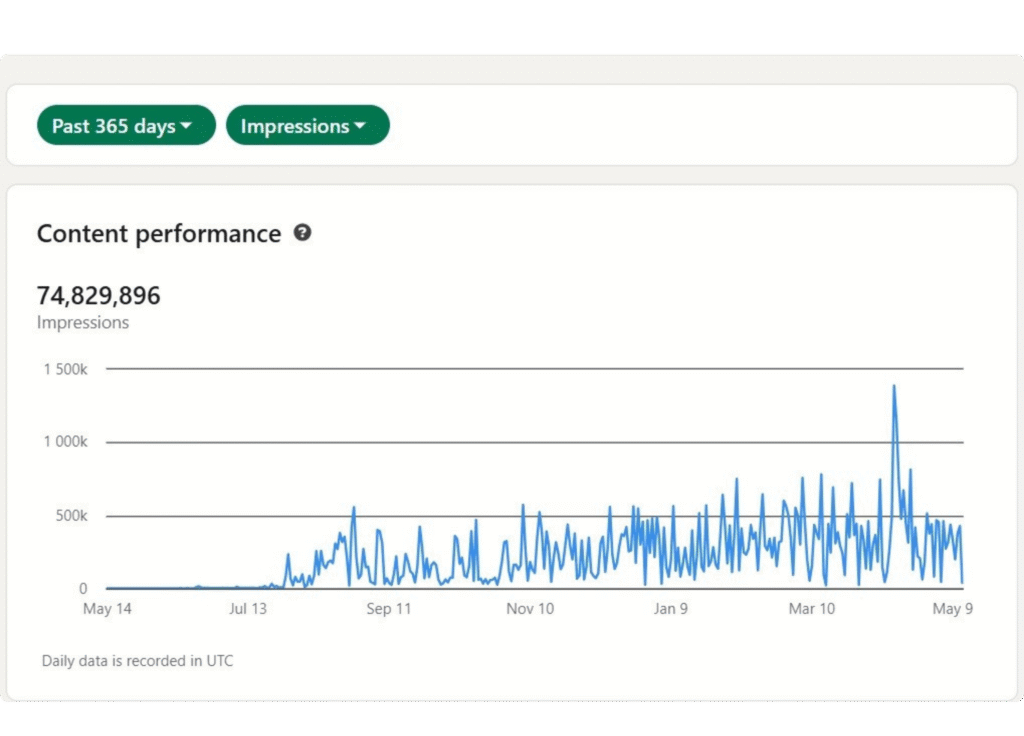Click the help icon beside Content performance

[x=302, y=233]
